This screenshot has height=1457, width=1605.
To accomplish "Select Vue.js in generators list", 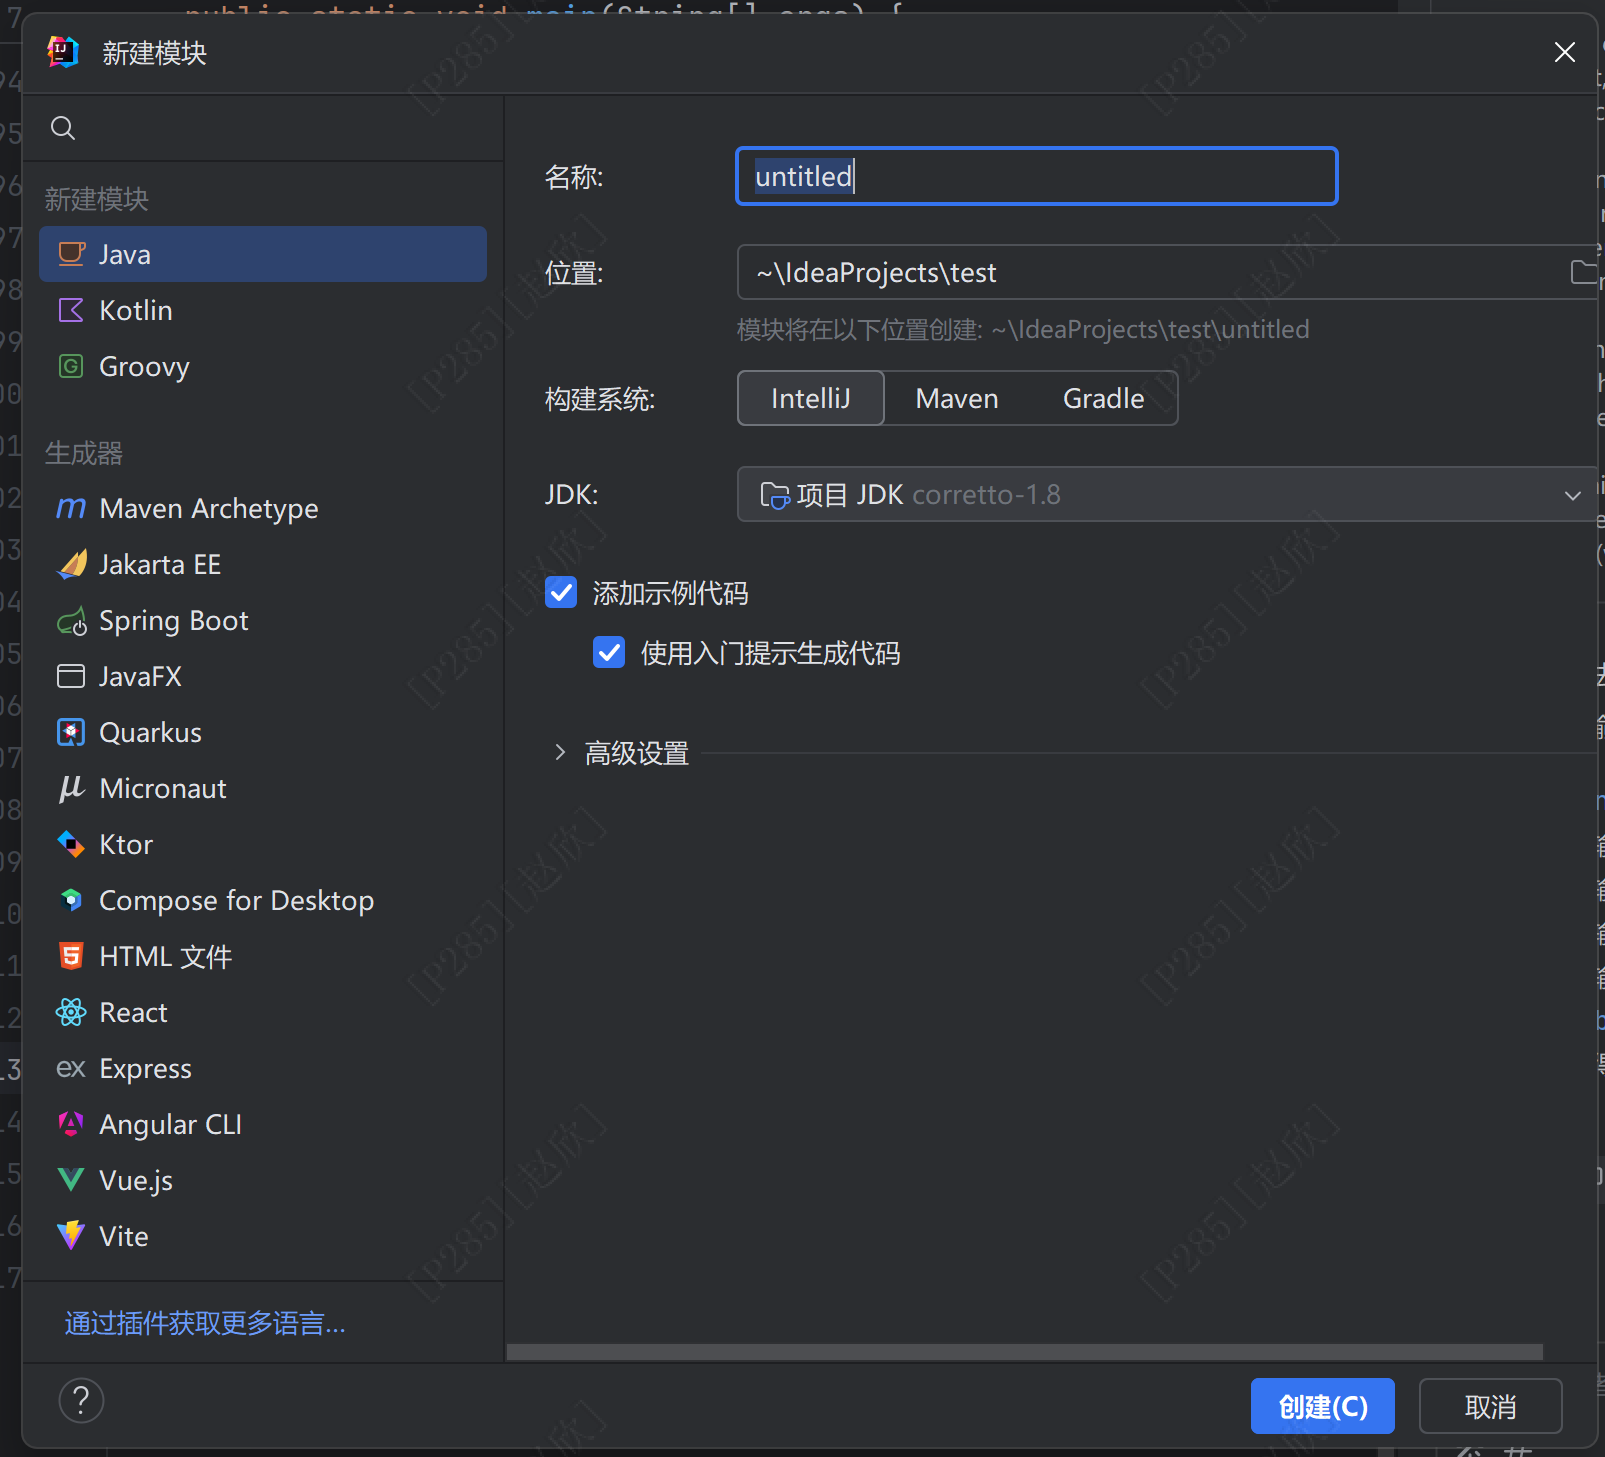I will 263,1180.
